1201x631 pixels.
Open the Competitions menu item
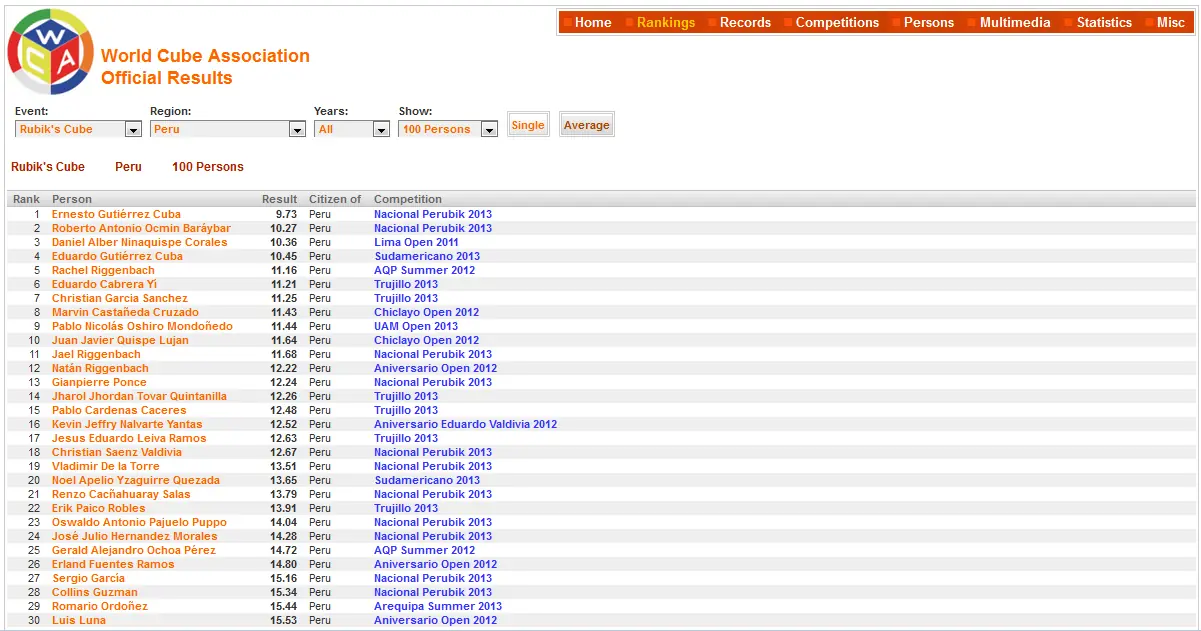coord(838,22)
